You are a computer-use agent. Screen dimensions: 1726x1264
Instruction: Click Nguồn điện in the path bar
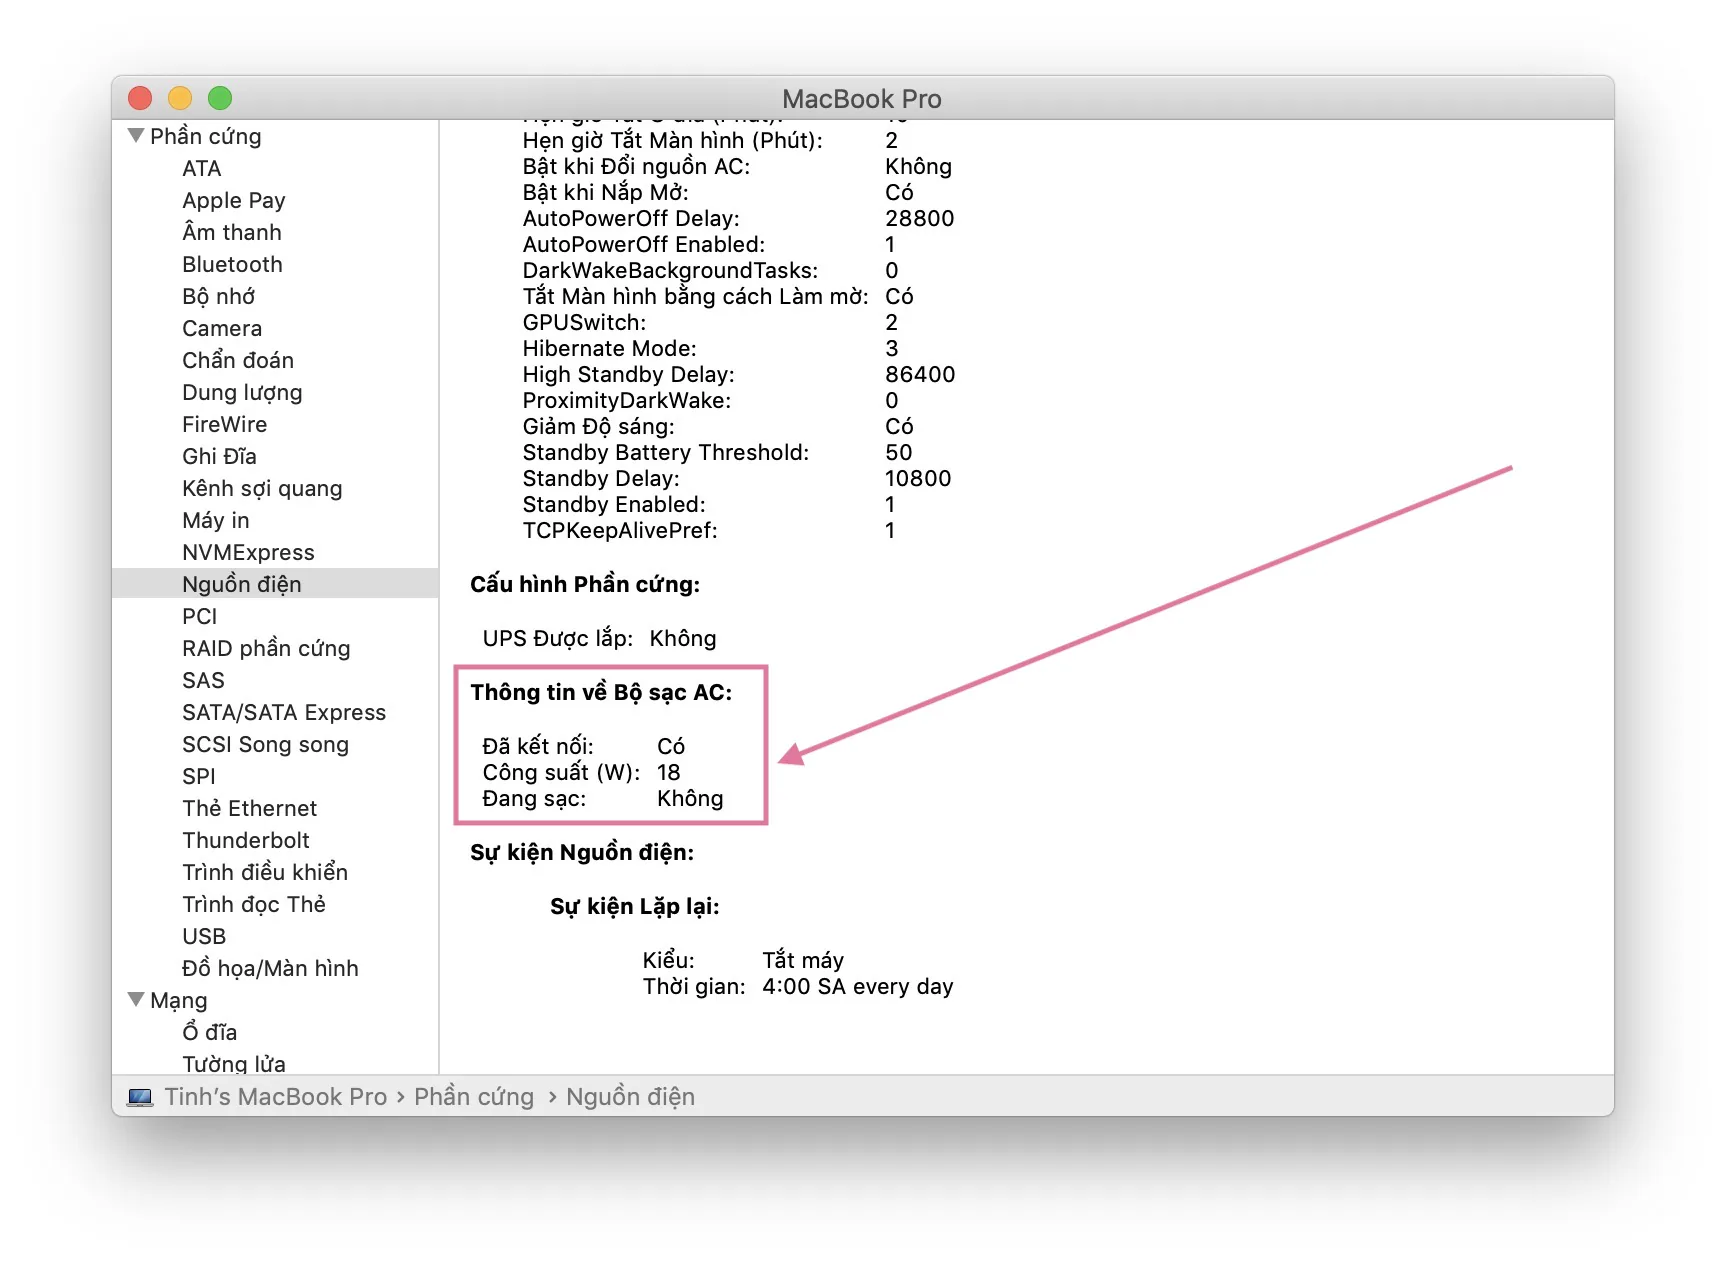[x=630, y=1097]
